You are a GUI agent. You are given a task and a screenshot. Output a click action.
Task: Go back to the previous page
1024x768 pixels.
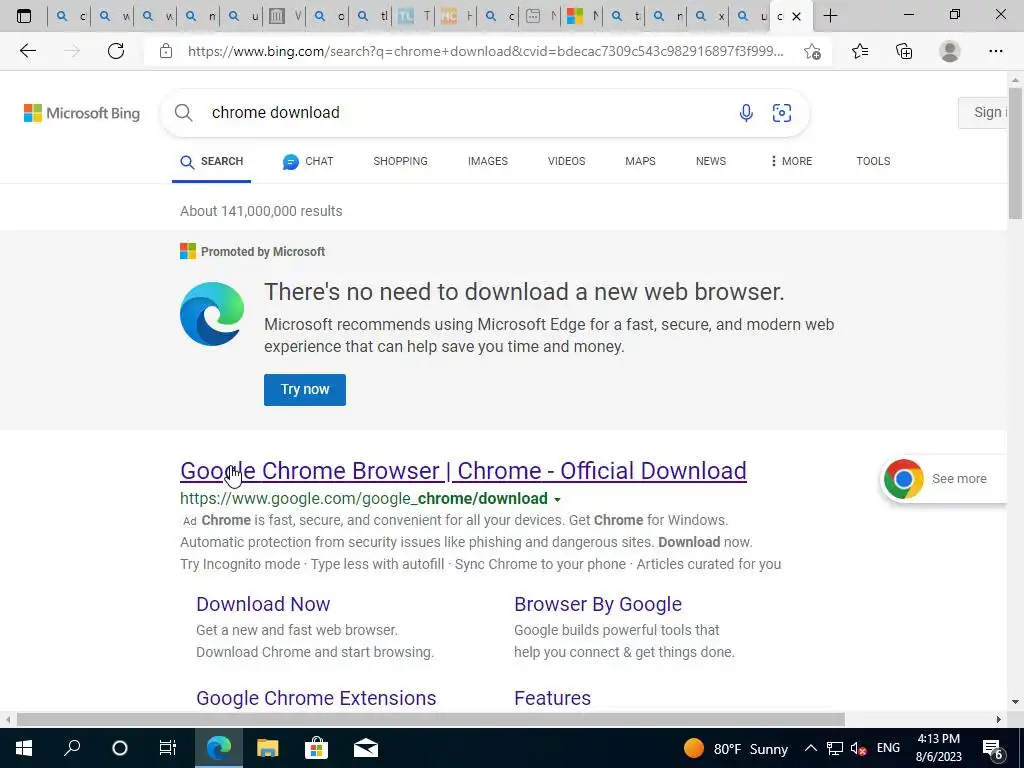coord(27,51)
